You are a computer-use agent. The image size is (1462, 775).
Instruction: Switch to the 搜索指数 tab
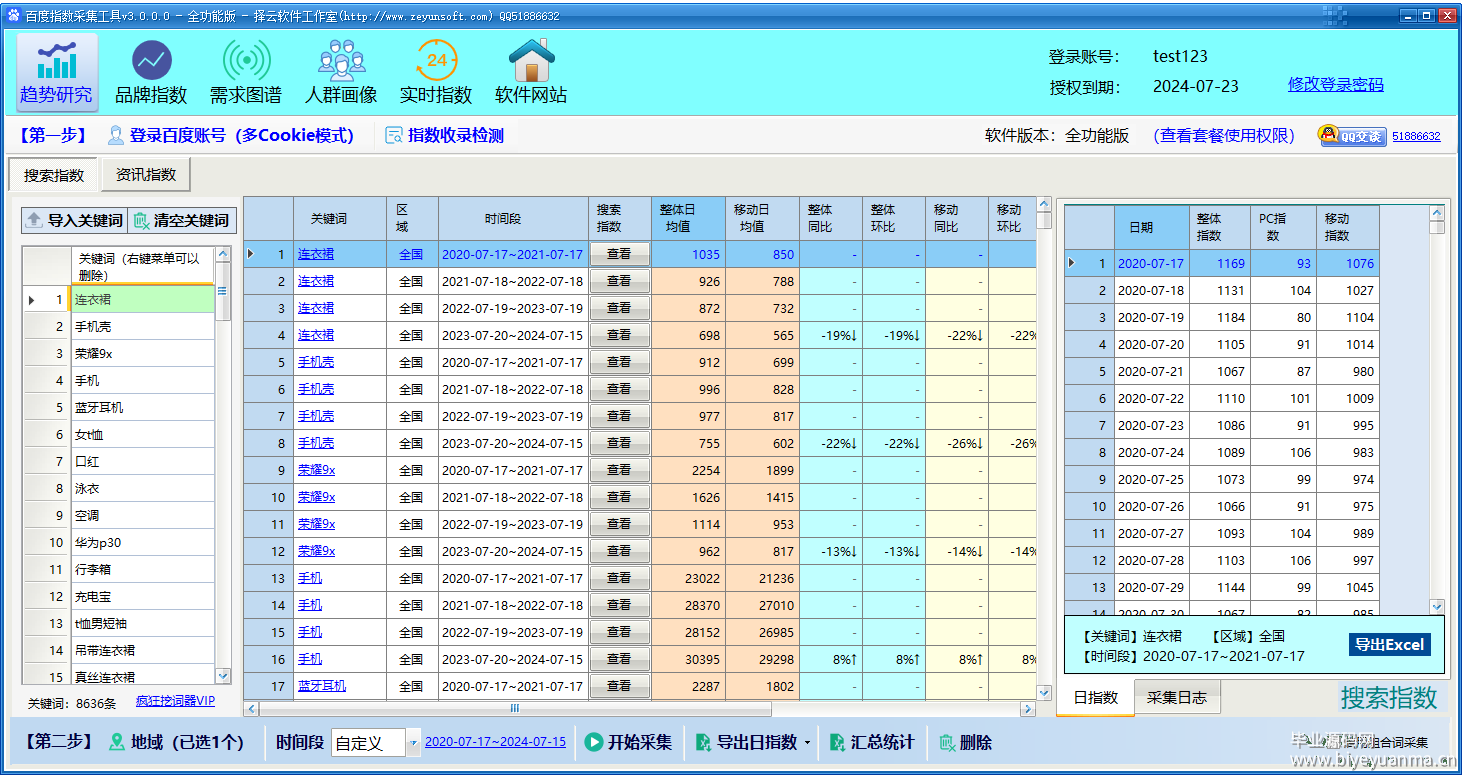(x=54, y=175)
